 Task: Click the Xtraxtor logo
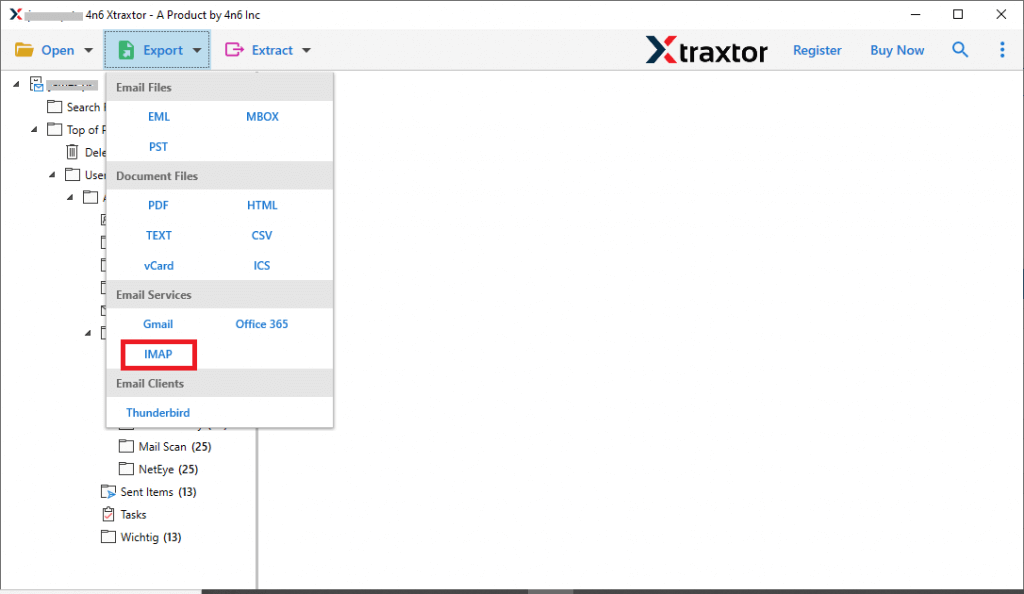click(x=707, y=49)
